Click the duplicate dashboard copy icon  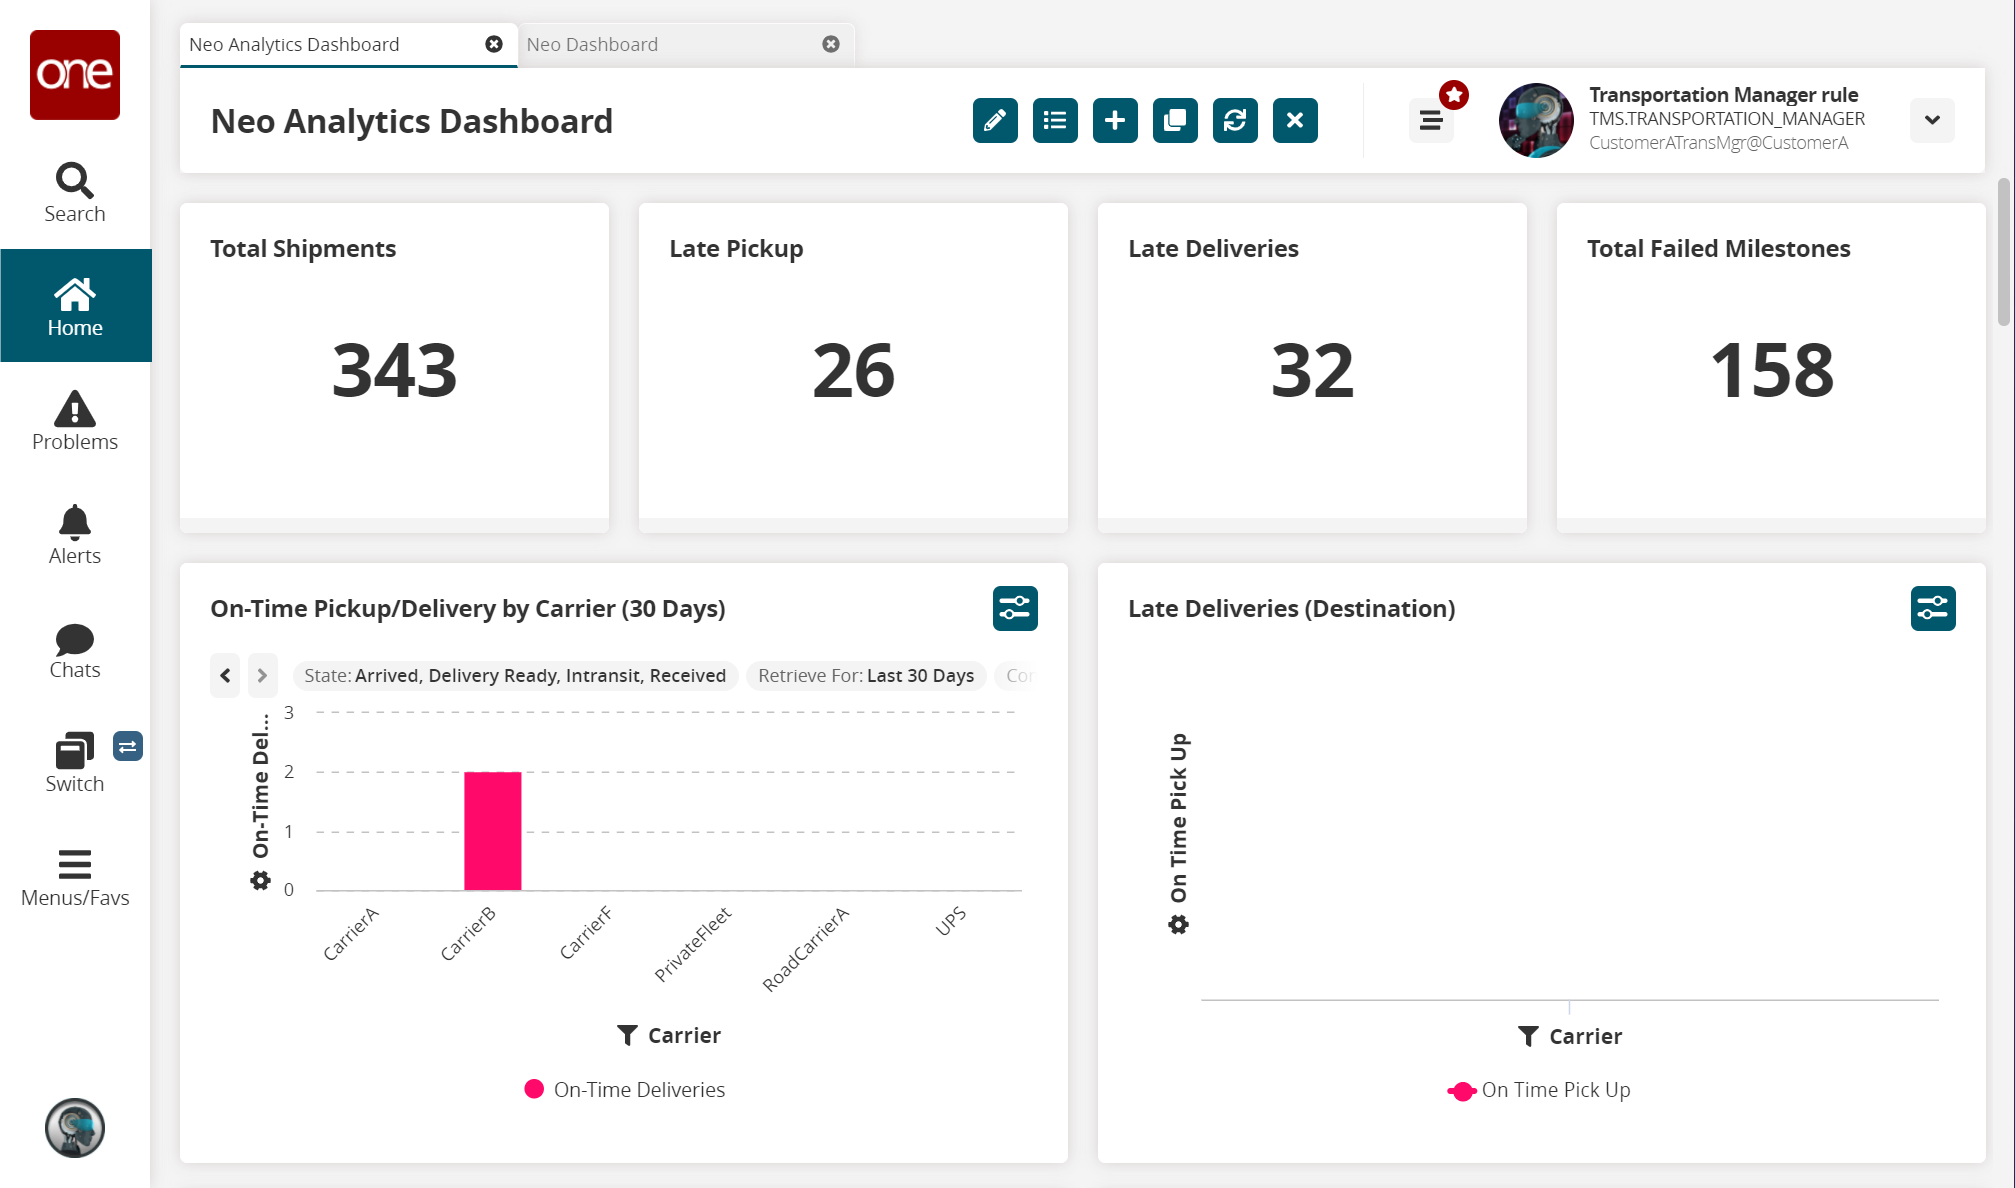pyautogui.click(x=1175, y=120)
